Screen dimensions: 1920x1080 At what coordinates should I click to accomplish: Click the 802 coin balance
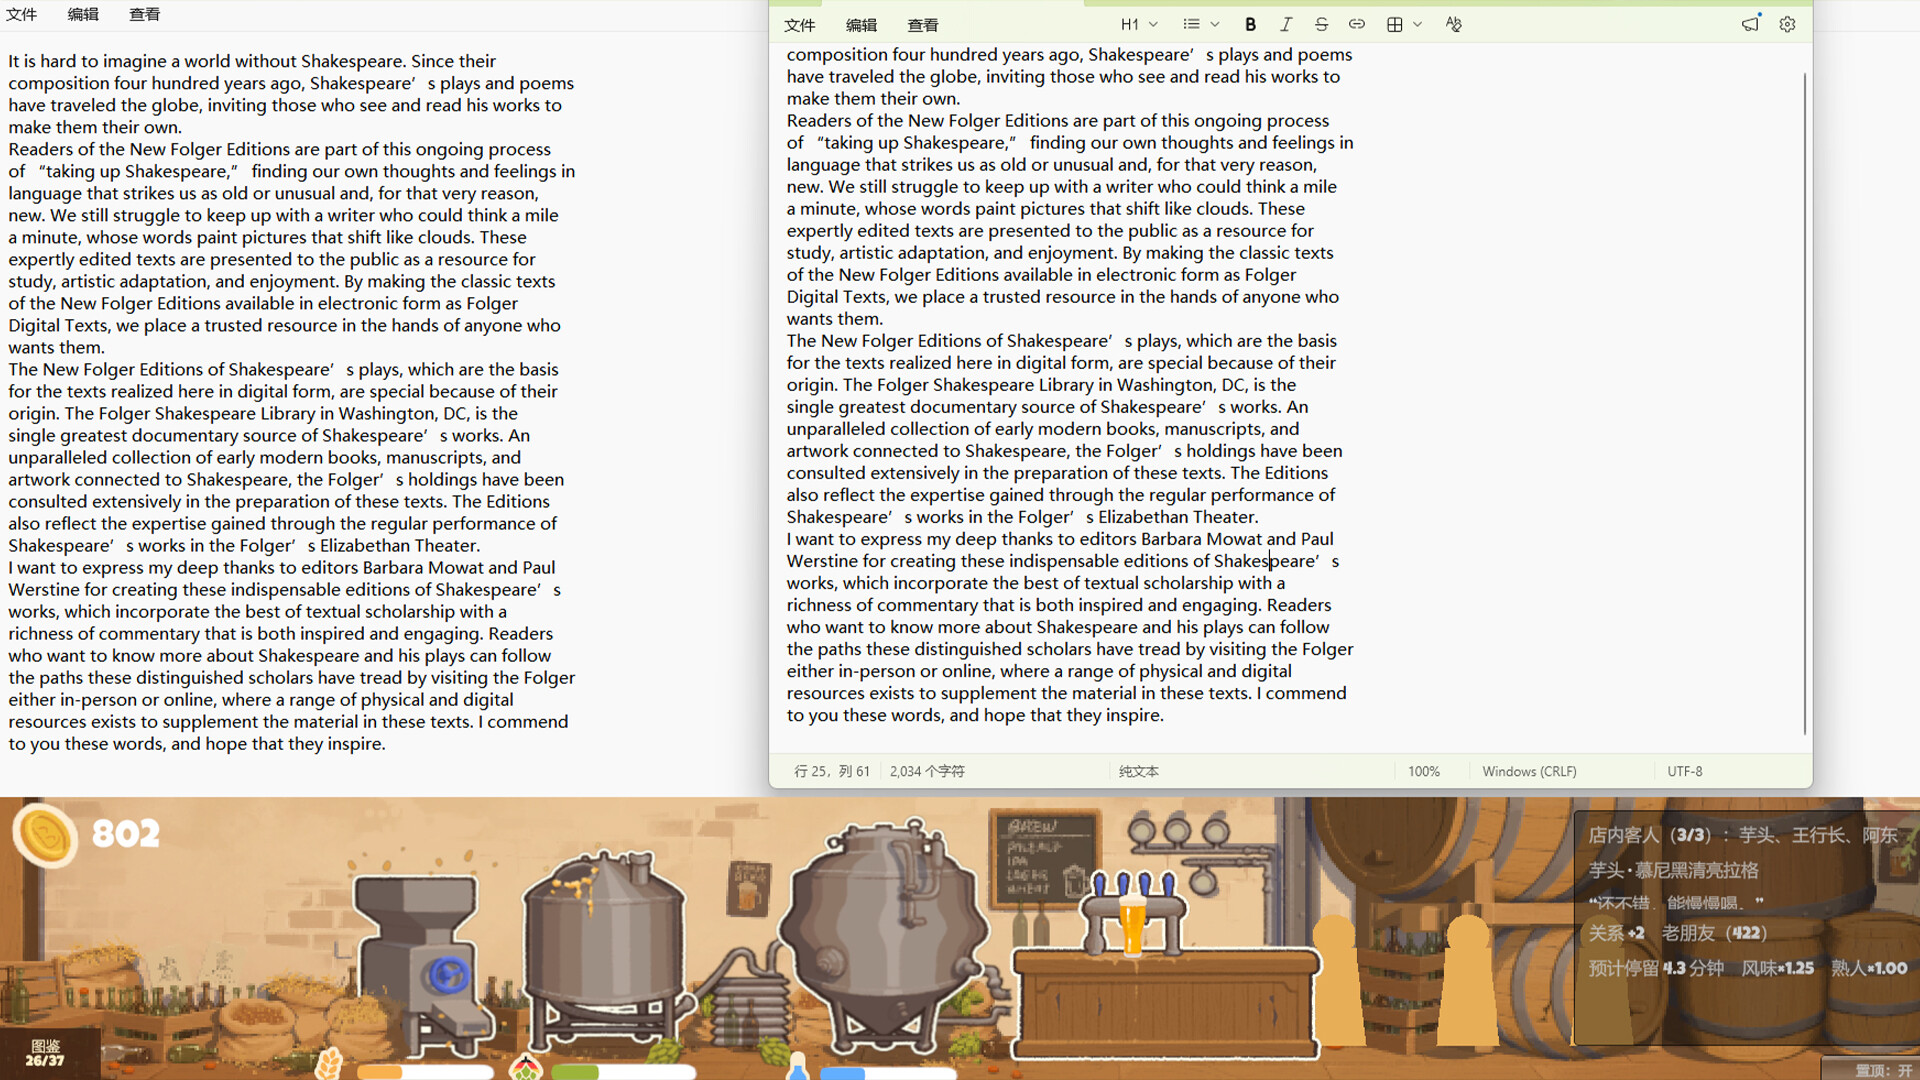pyautogui.click(x=126, y=833)
